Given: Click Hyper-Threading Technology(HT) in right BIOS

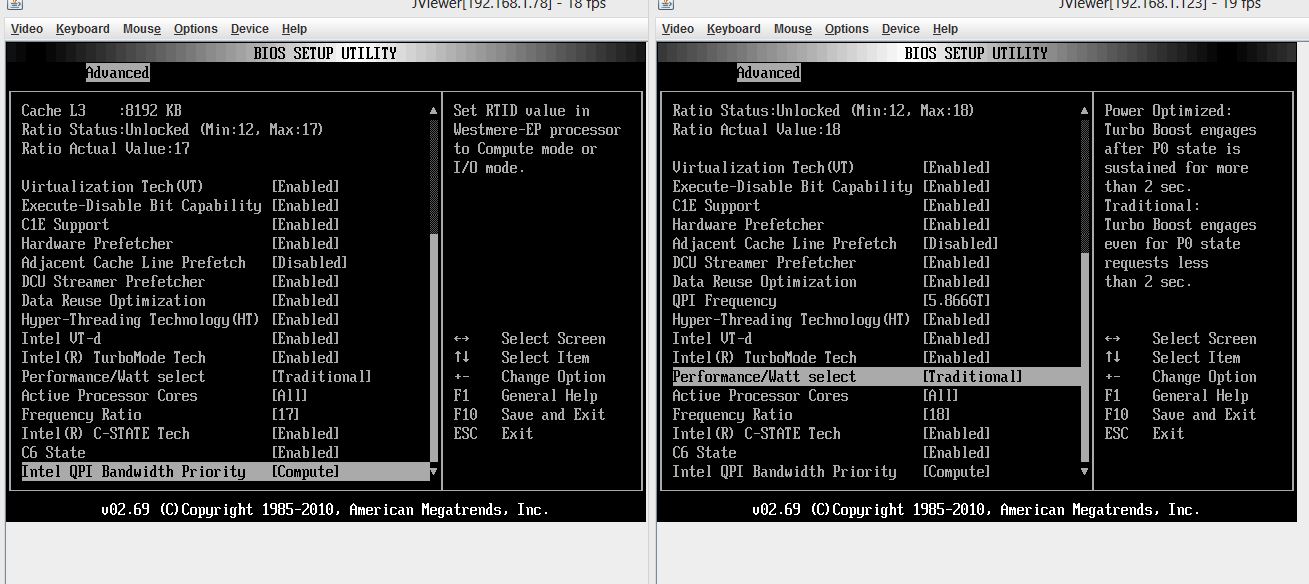Looking at the screenshot, I should pos(792,320).
